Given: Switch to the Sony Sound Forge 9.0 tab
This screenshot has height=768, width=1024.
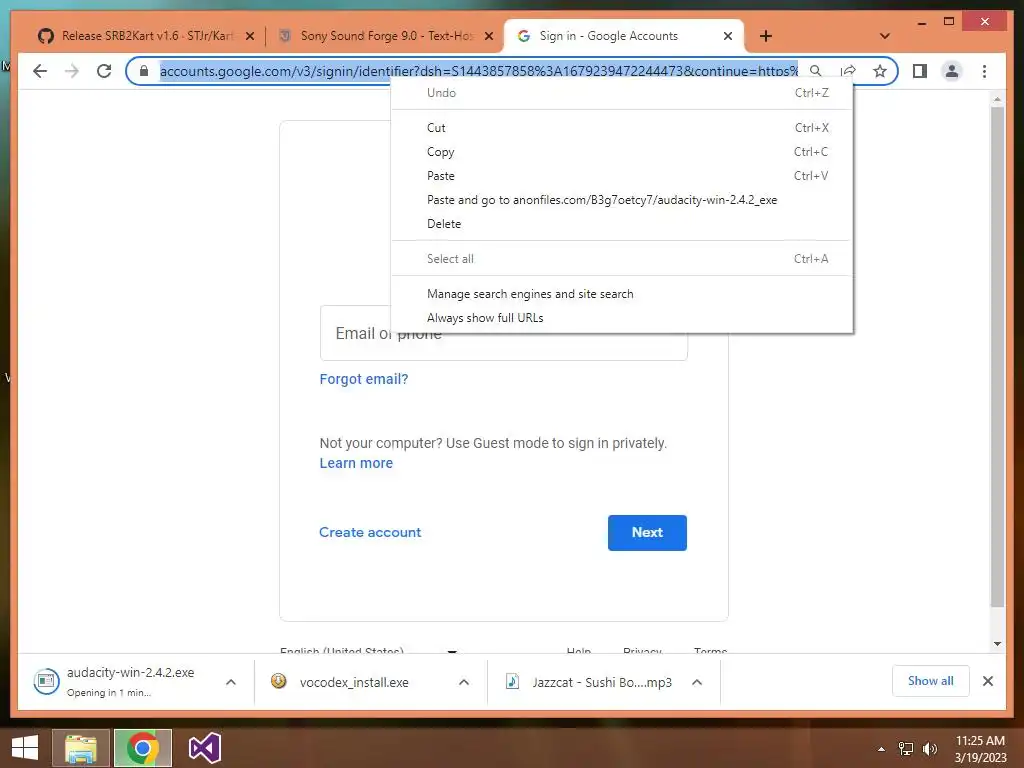Looking at the screenshot, I should (x=385, y=36).
